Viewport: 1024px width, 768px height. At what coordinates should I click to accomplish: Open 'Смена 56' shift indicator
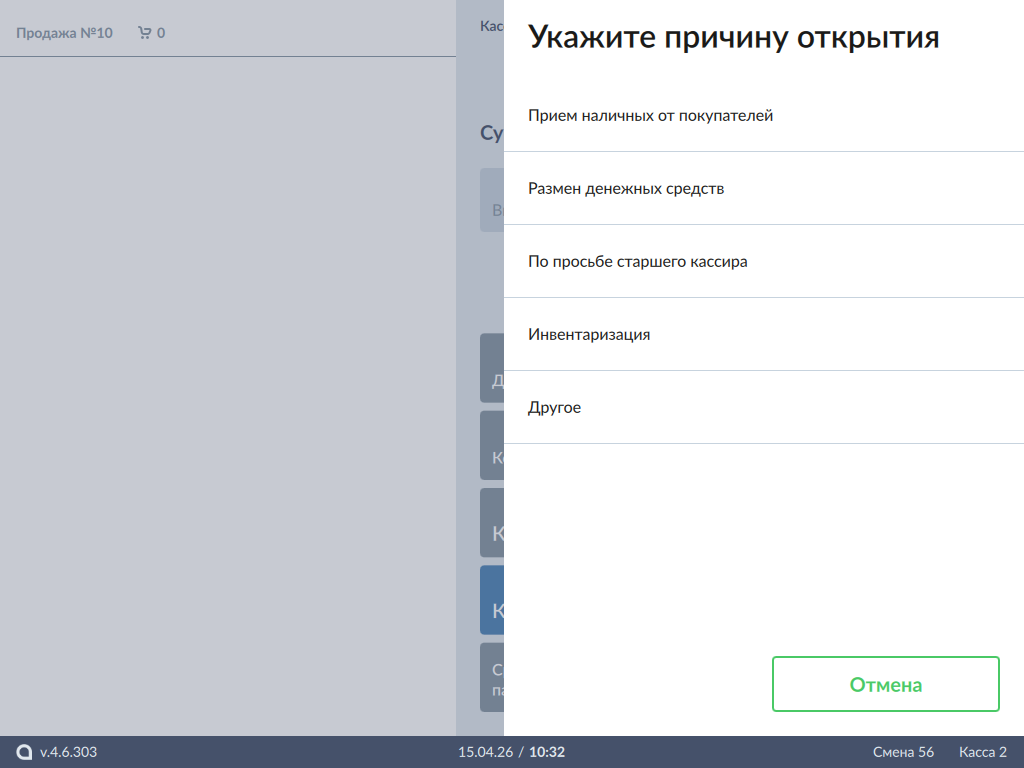coord(903,752)
